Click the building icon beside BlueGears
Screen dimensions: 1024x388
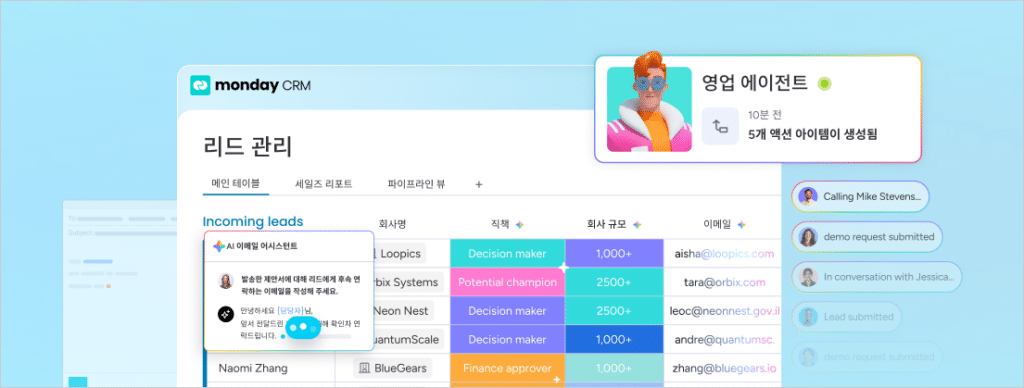363,368
